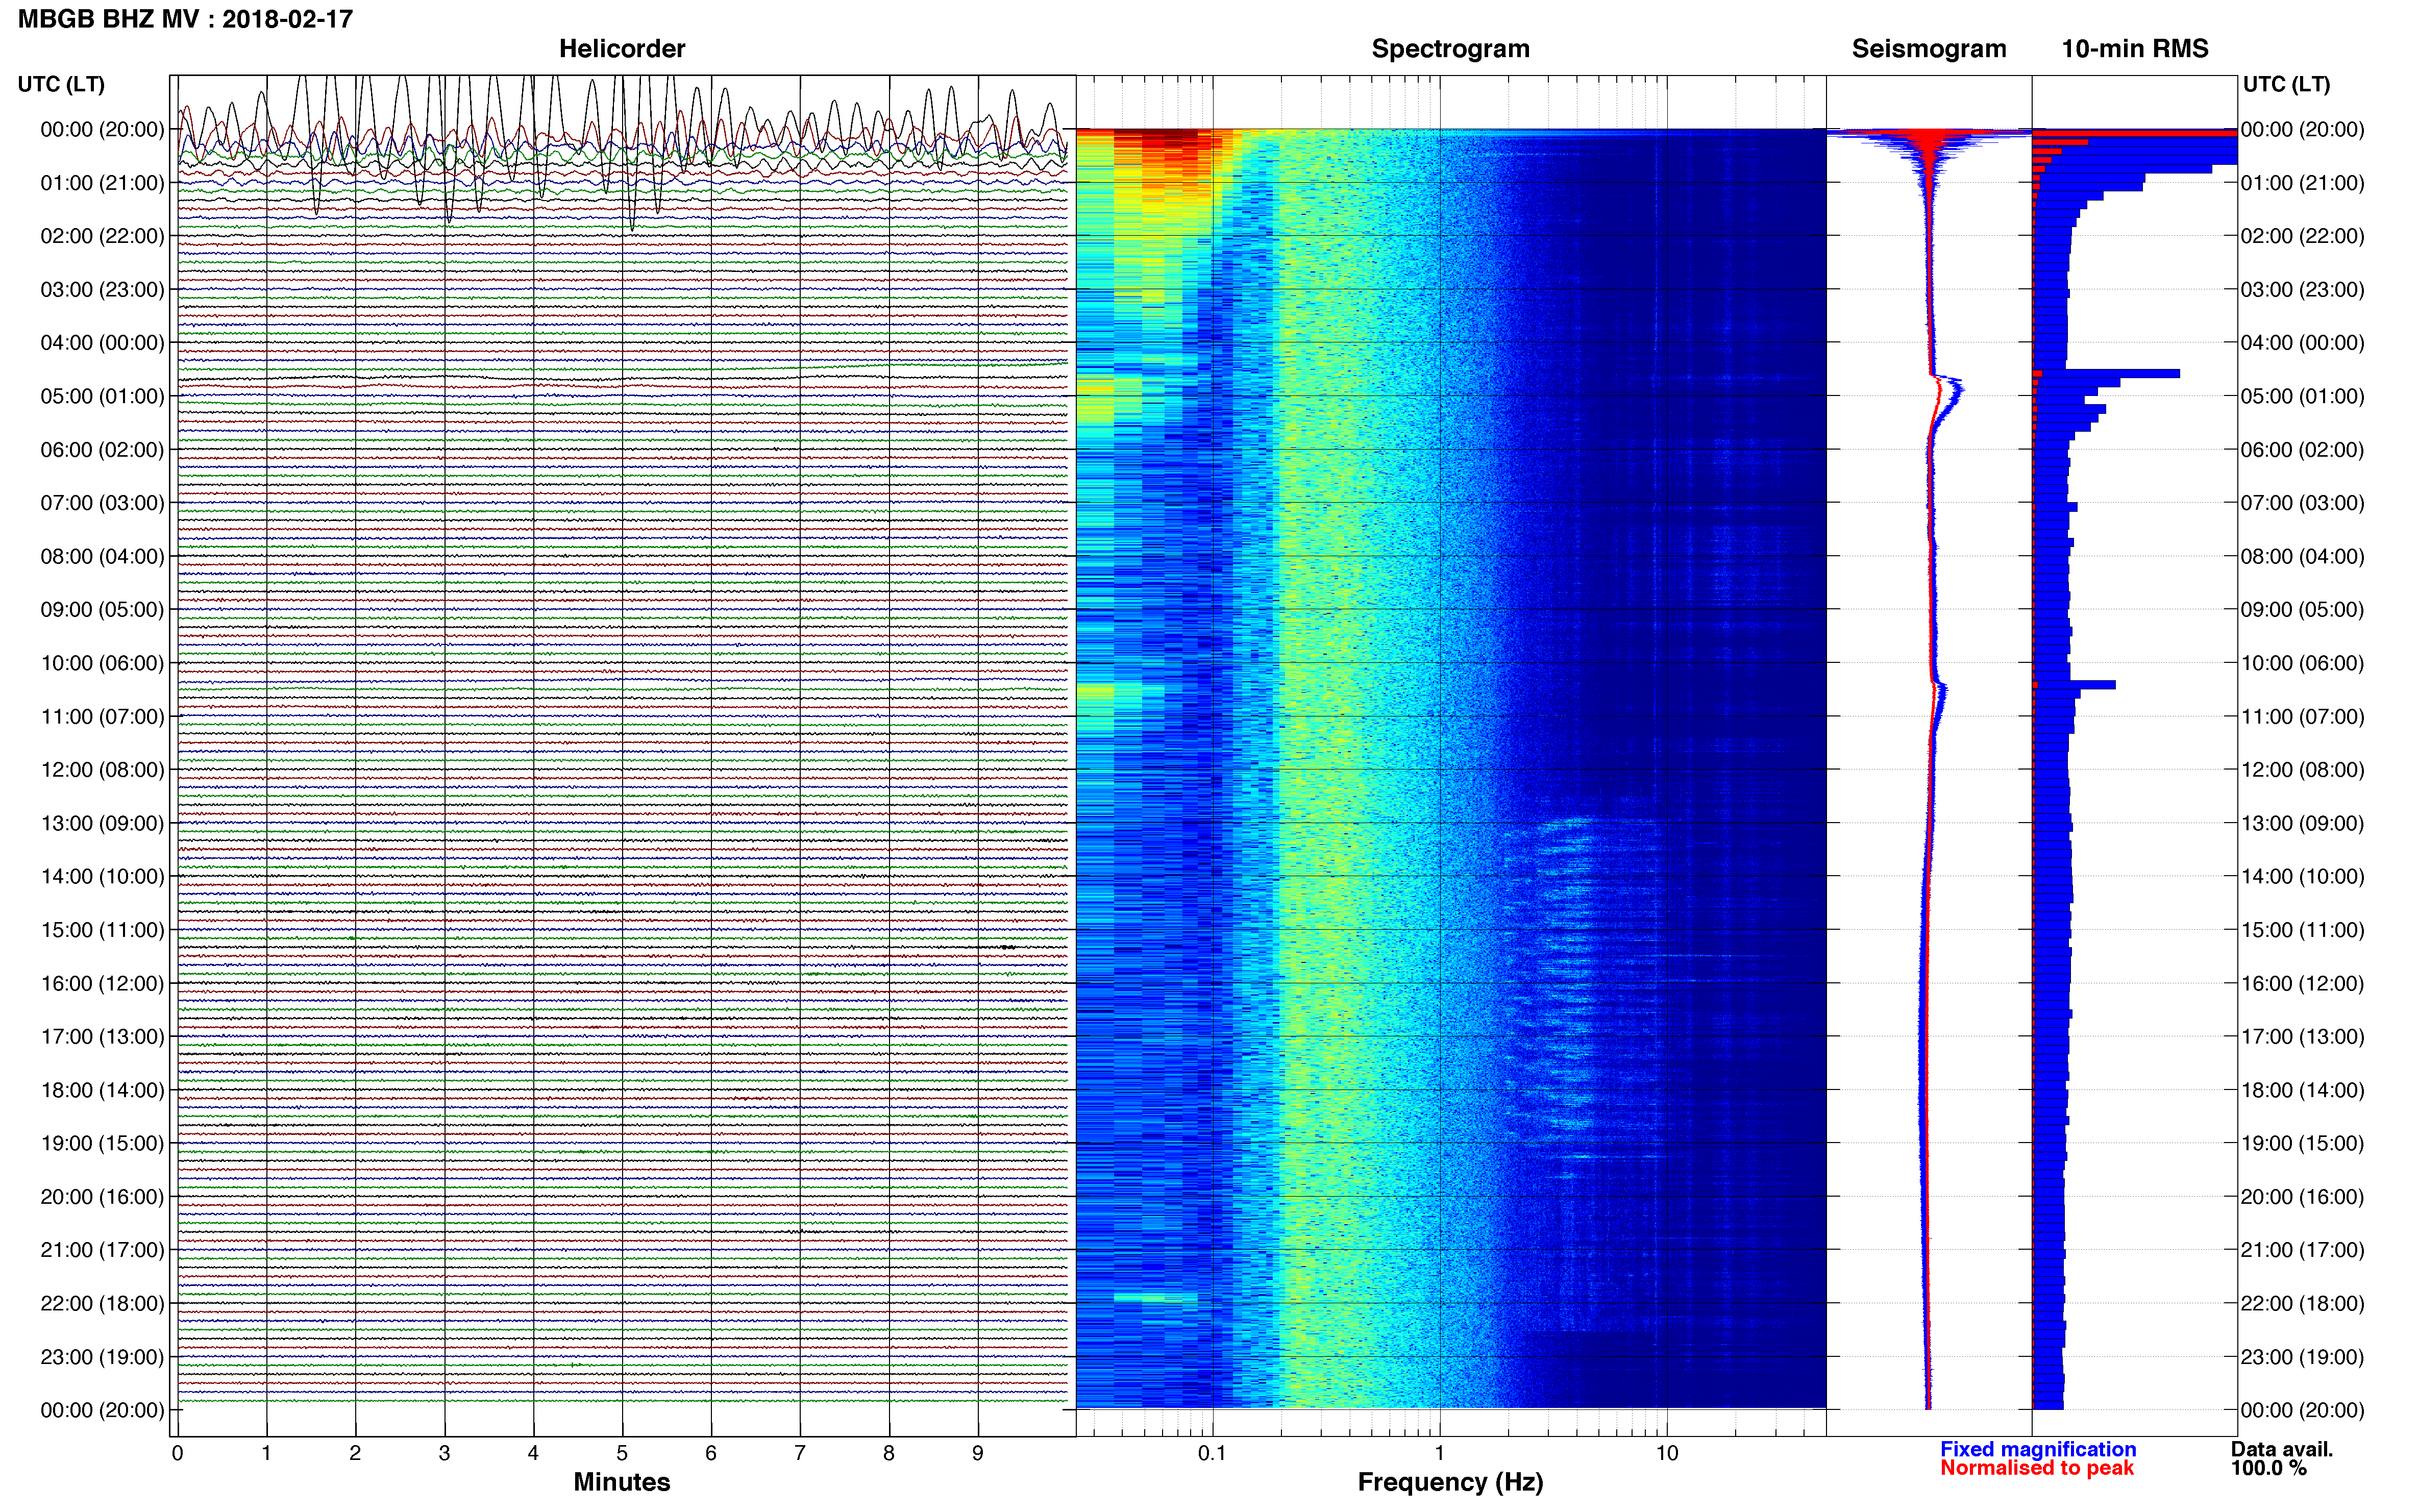Click the right-axis 10:00 (06:00) time label
Image resolution: width=2419 pixels, height=1512 pixels.
tap(2302, 663)
